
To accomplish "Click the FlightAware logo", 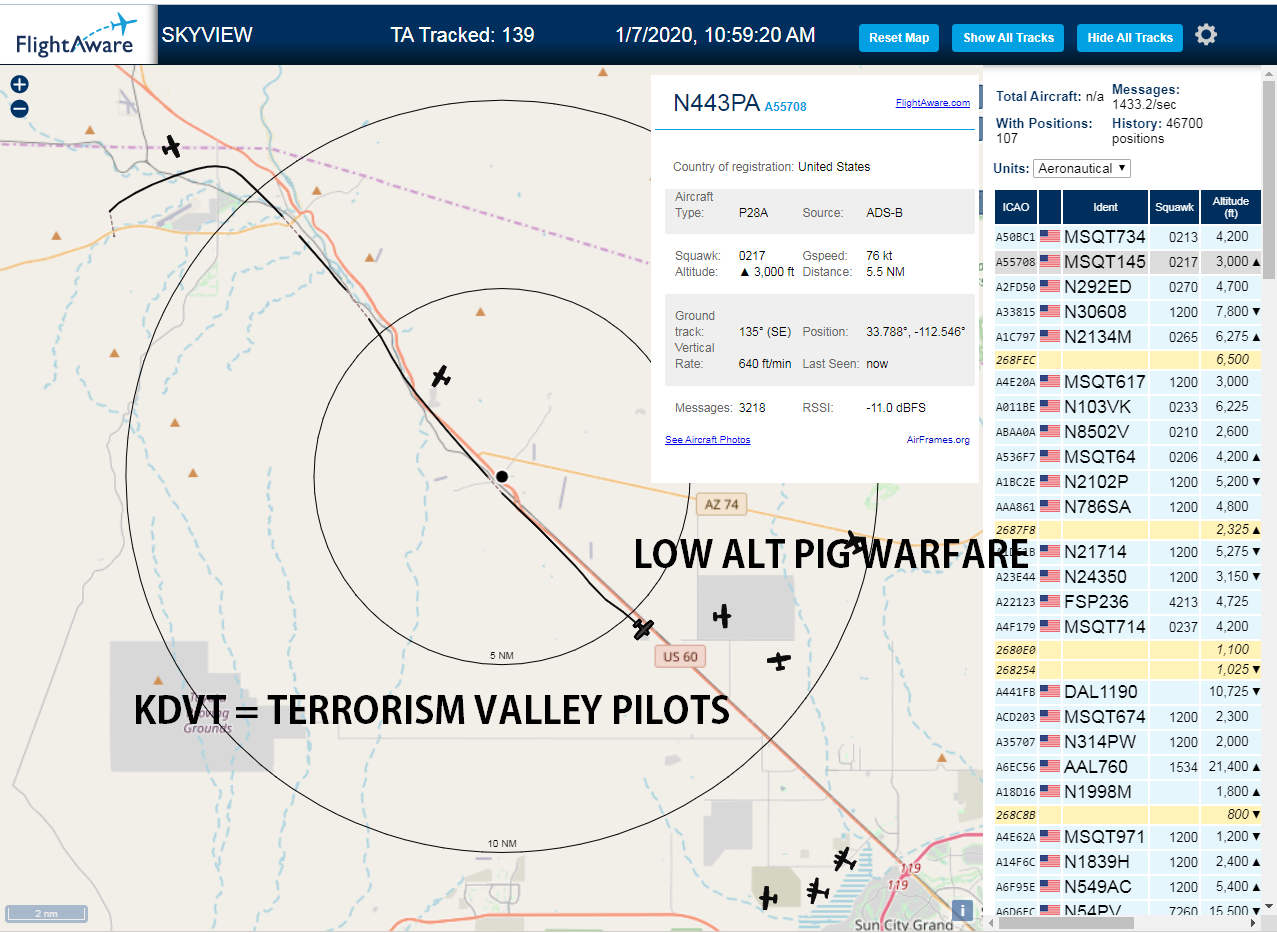I will point(77,33).
